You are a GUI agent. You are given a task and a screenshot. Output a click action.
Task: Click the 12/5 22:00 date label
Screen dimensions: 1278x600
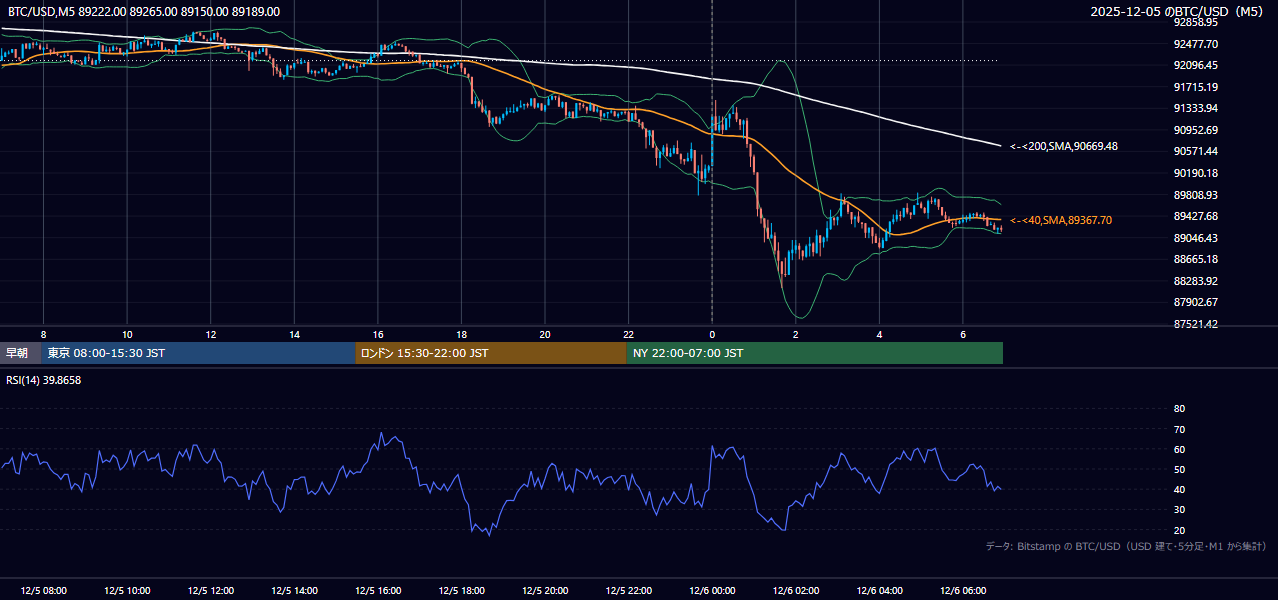coord(628,591)
